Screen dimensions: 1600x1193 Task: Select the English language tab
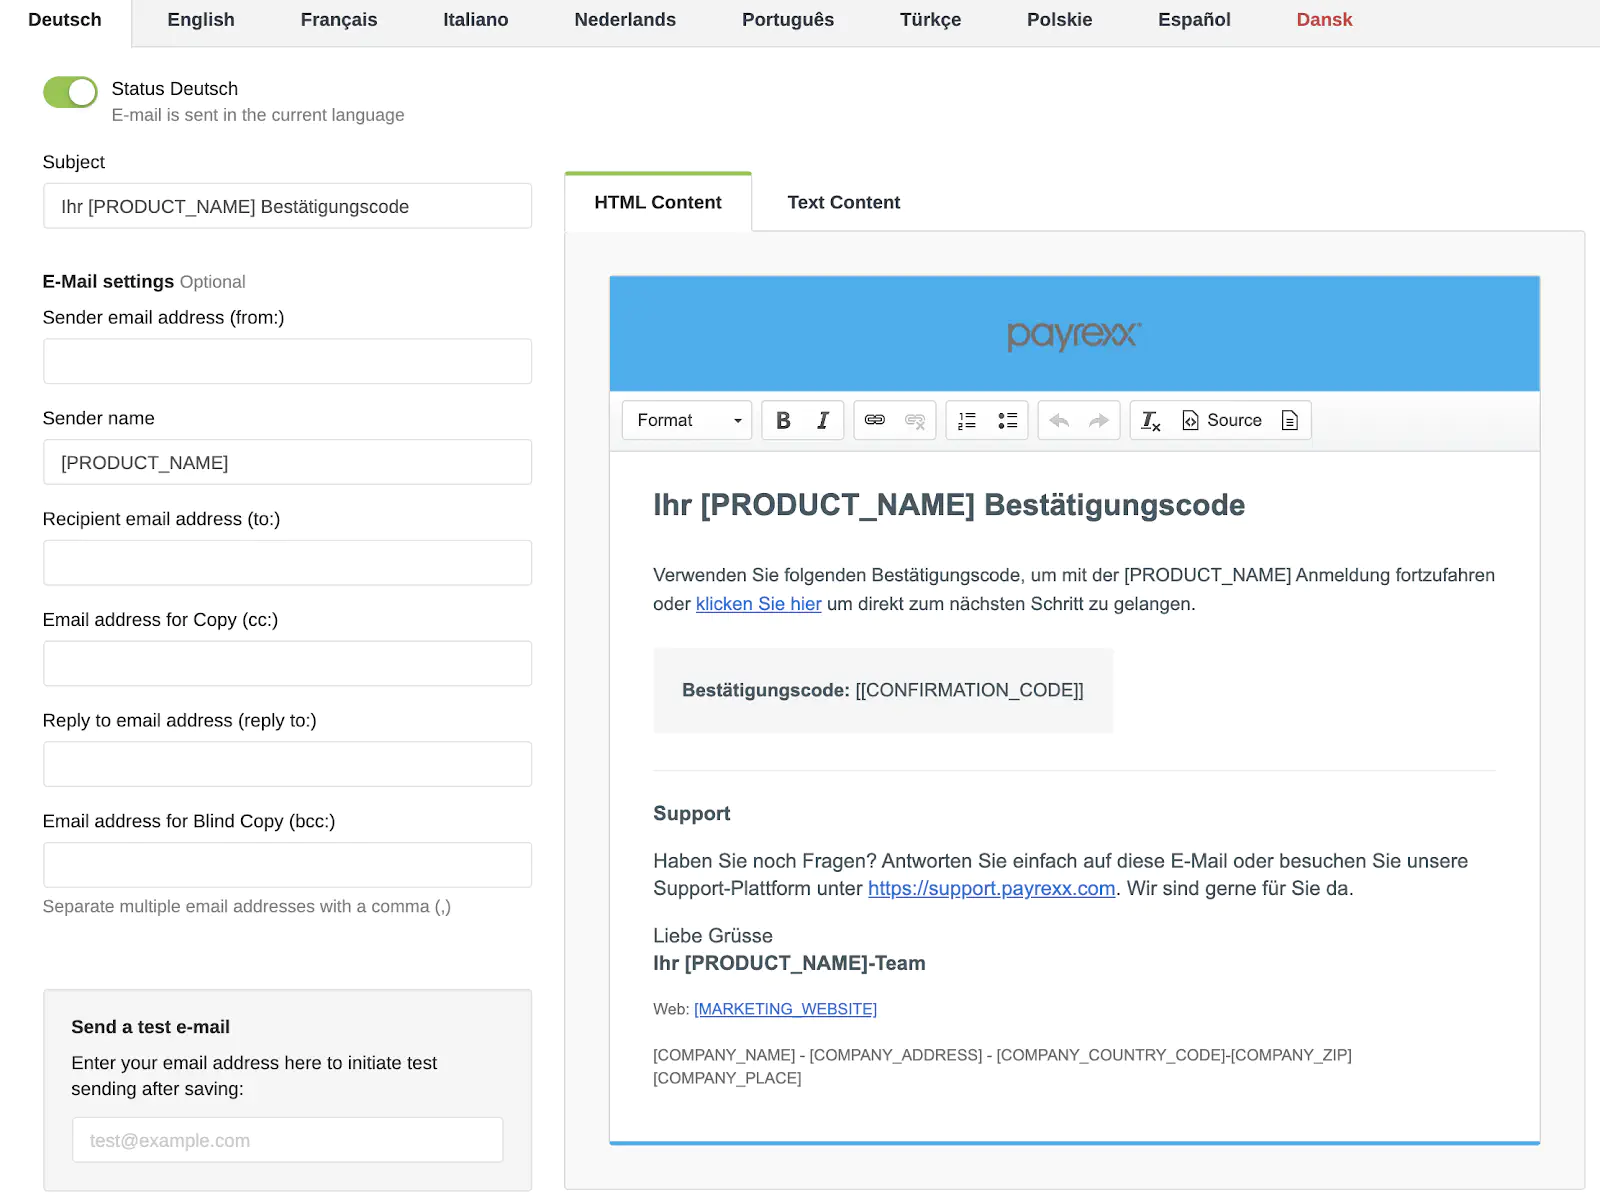coord(201,20)
